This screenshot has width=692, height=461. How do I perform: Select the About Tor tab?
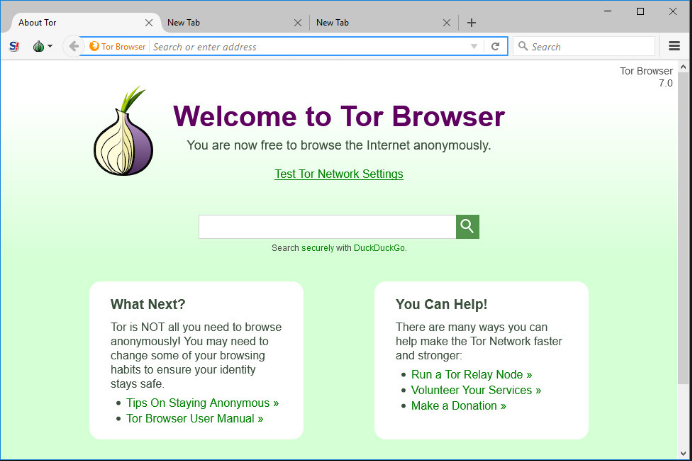click(x=79, y=22)
